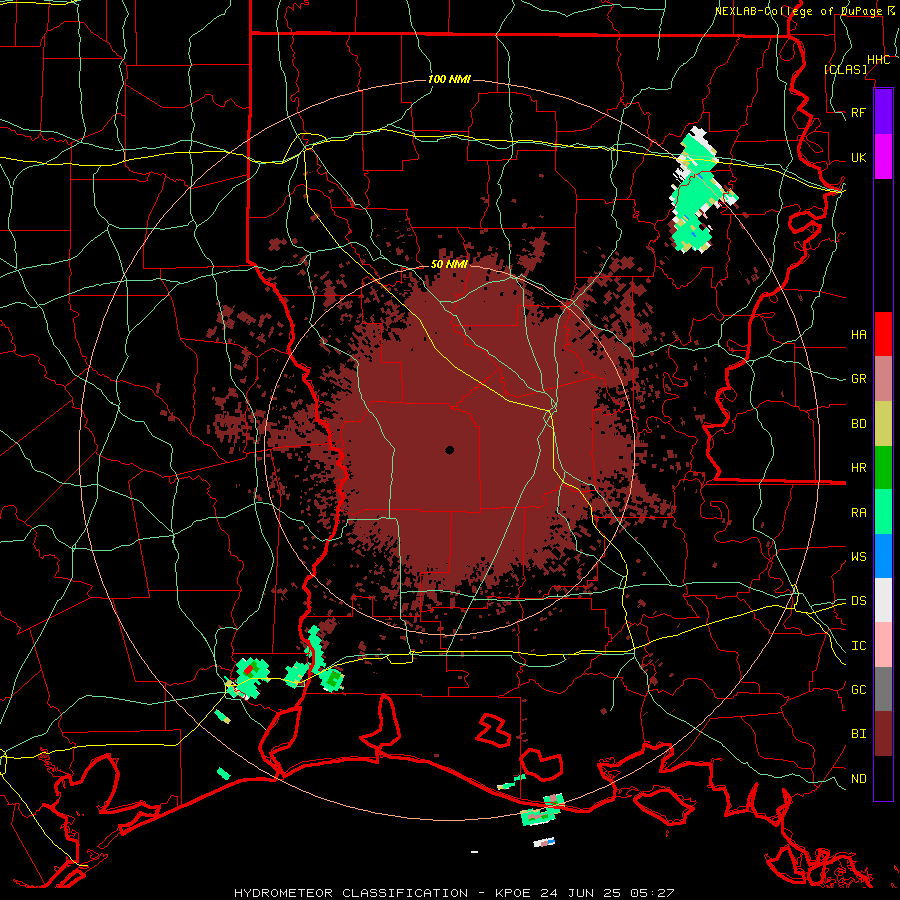This screenshot has width=900, height=900.
Task: Click the 05:27 time stamp
Action: point(654,893)
